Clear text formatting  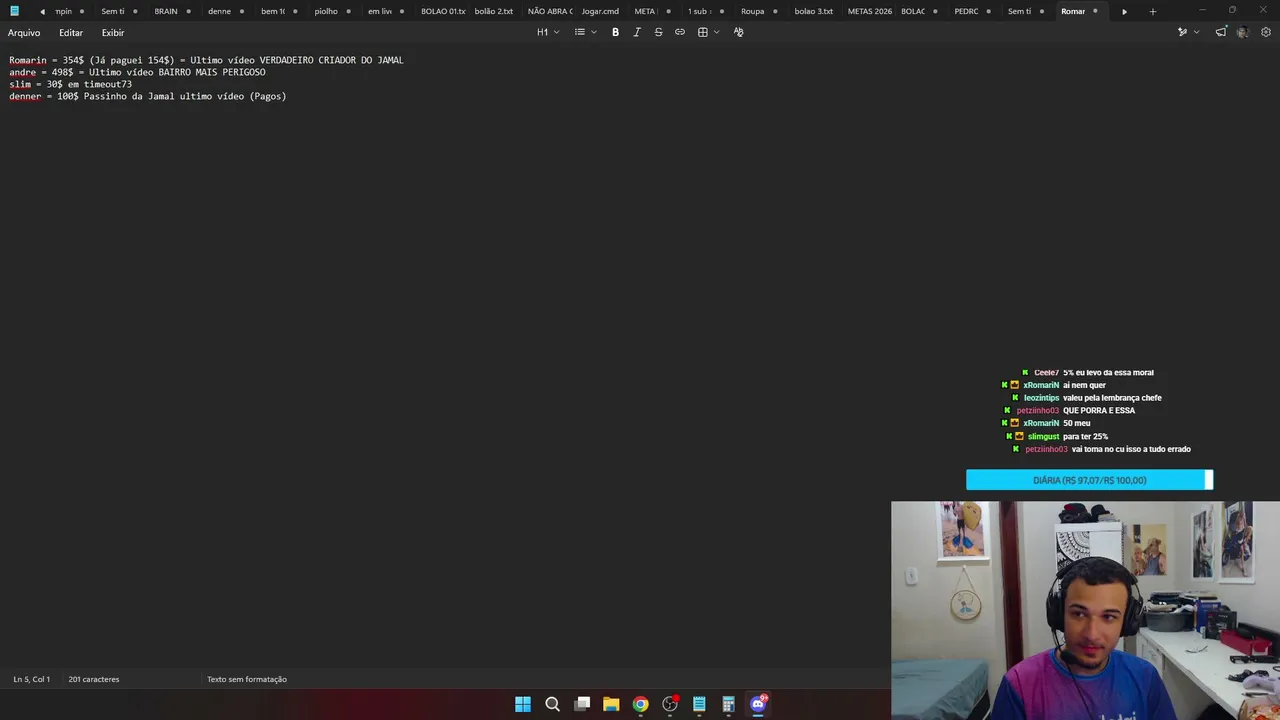(x=739, y=32)
